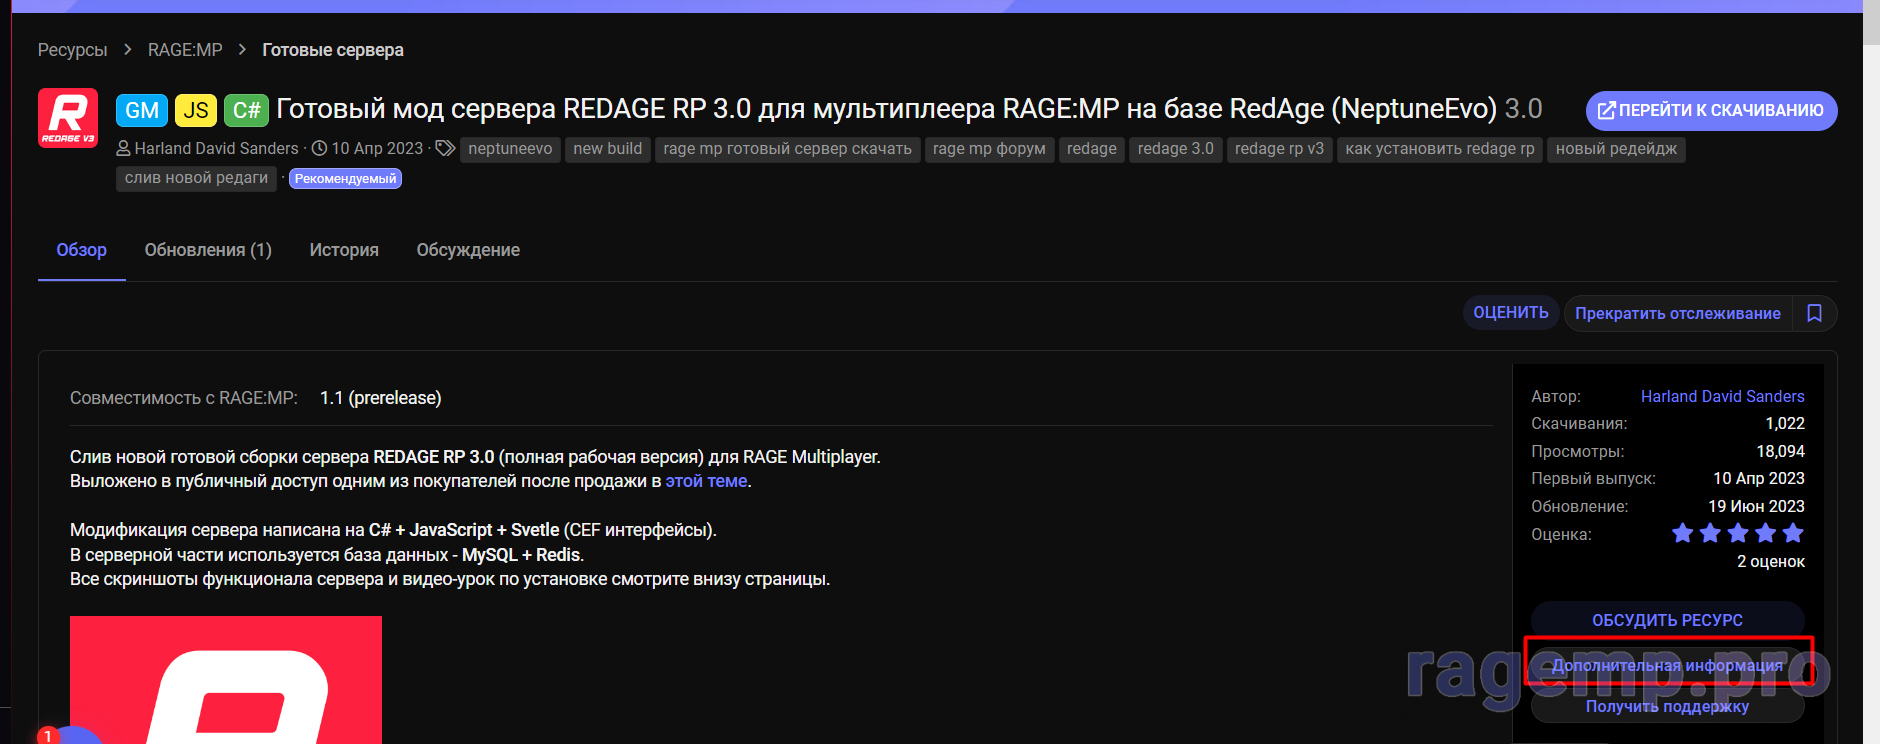Select the новый редейдж tag
Viewport: 1880px width, 744px height.
coord(1616,149)
